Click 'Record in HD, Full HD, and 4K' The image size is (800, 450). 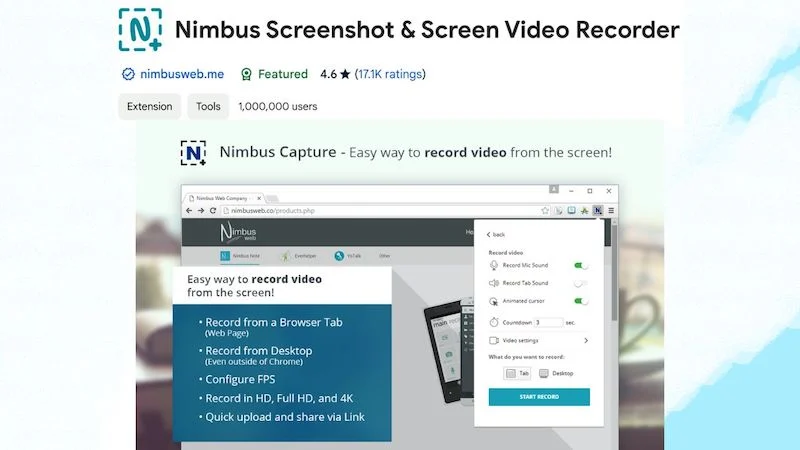(x=279, y=398)
